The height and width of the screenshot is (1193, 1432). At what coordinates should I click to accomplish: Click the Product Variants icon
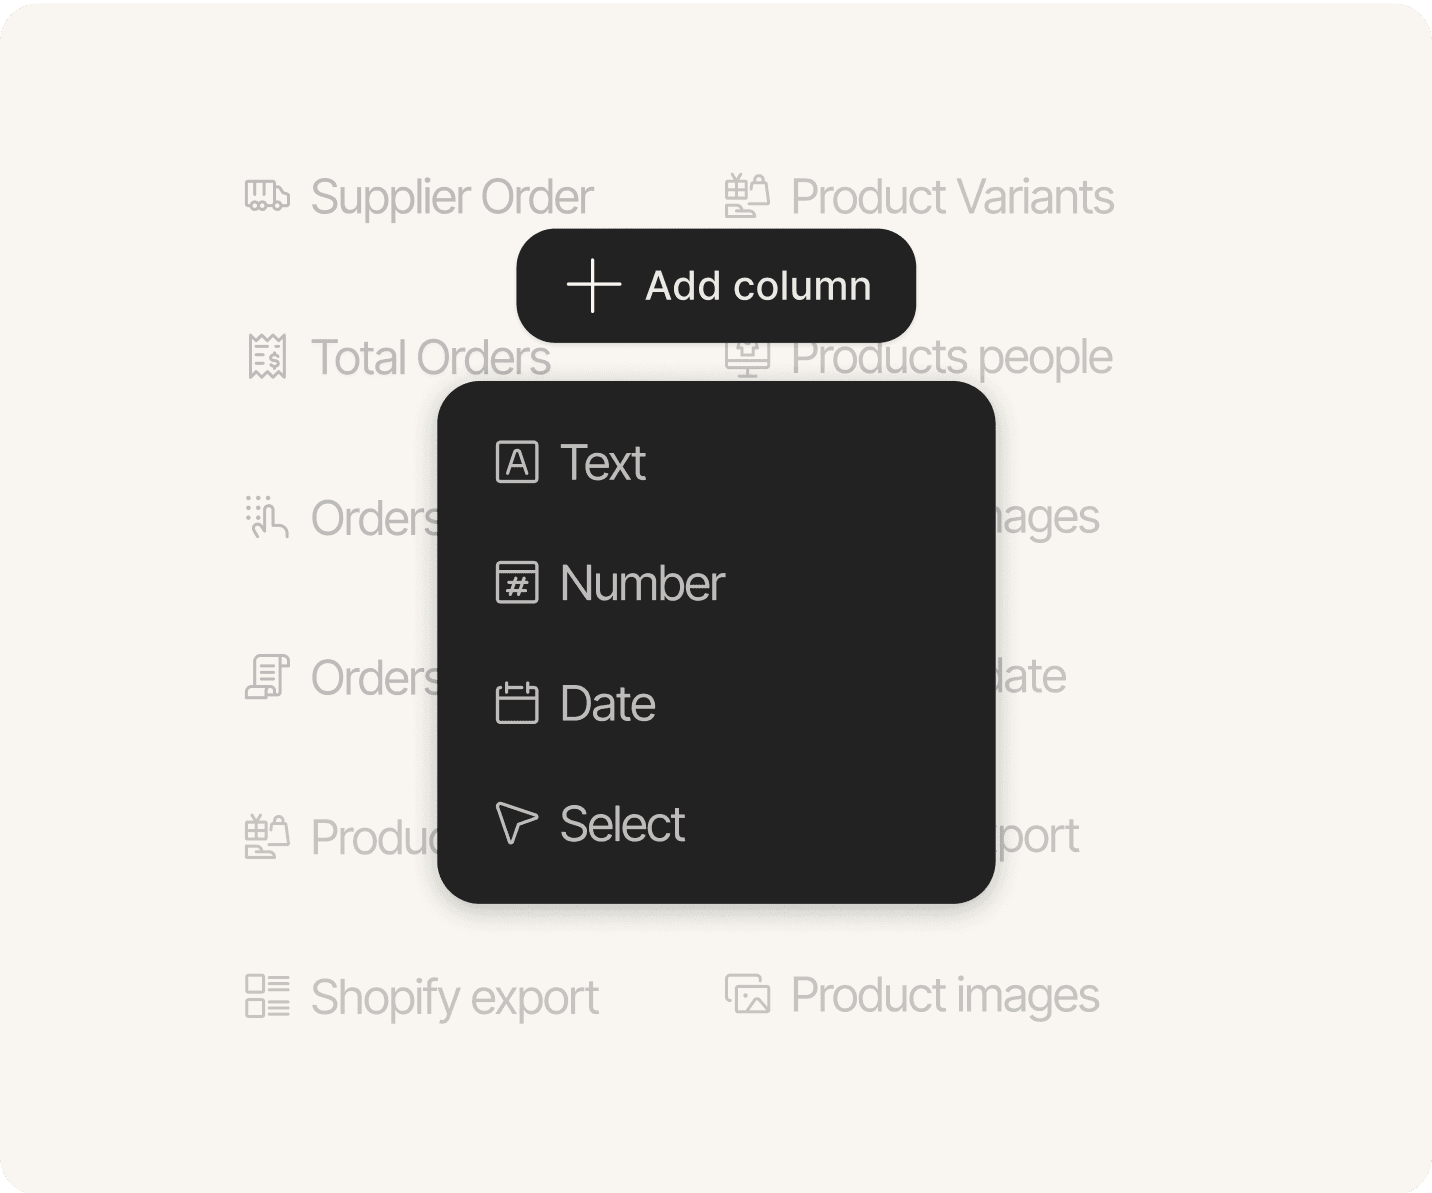747,196
